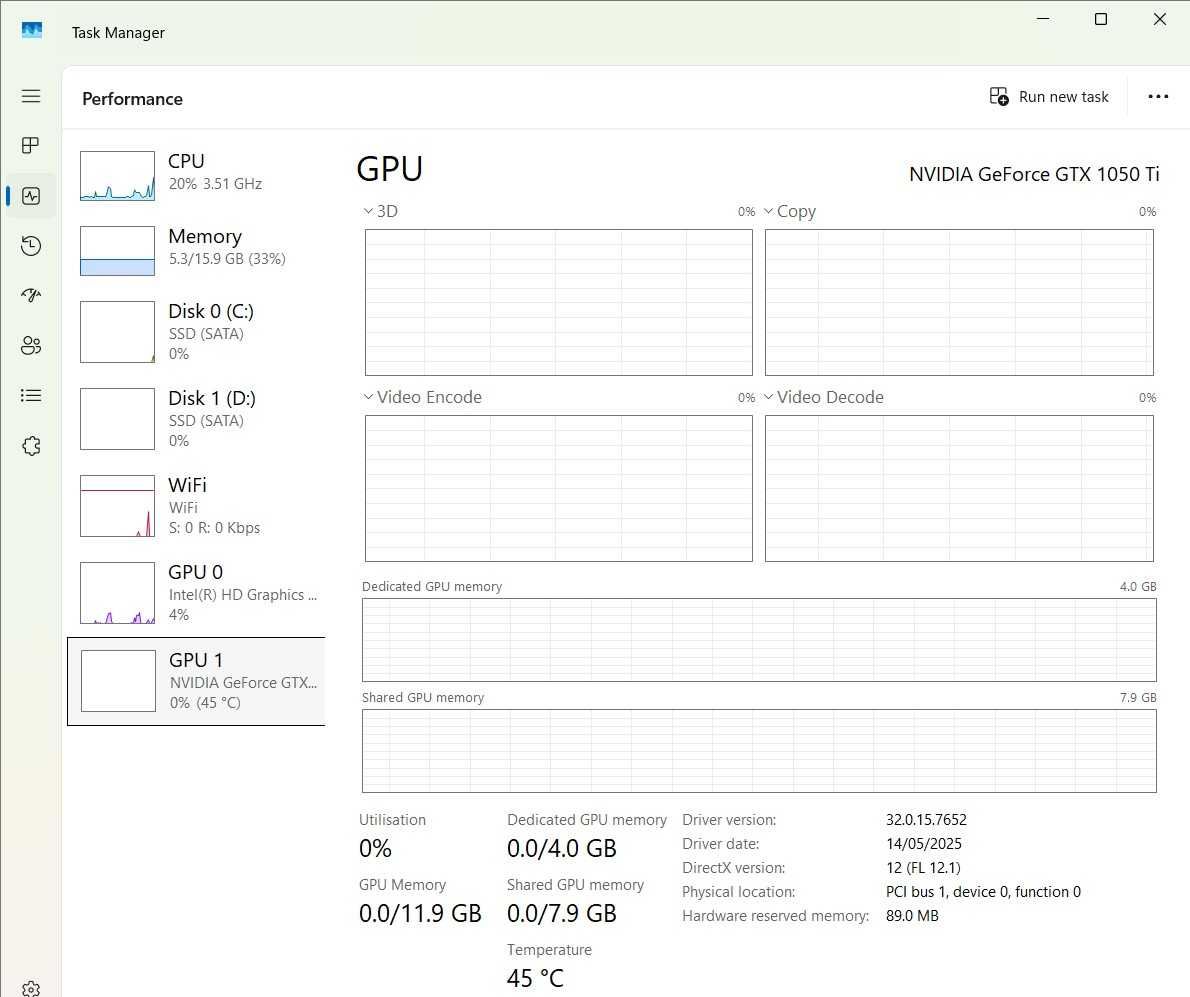The width and height of the screenshot is (1190, 997).
Task: Click the driver date 14/05/2025
Action: (x=924, y=844)
